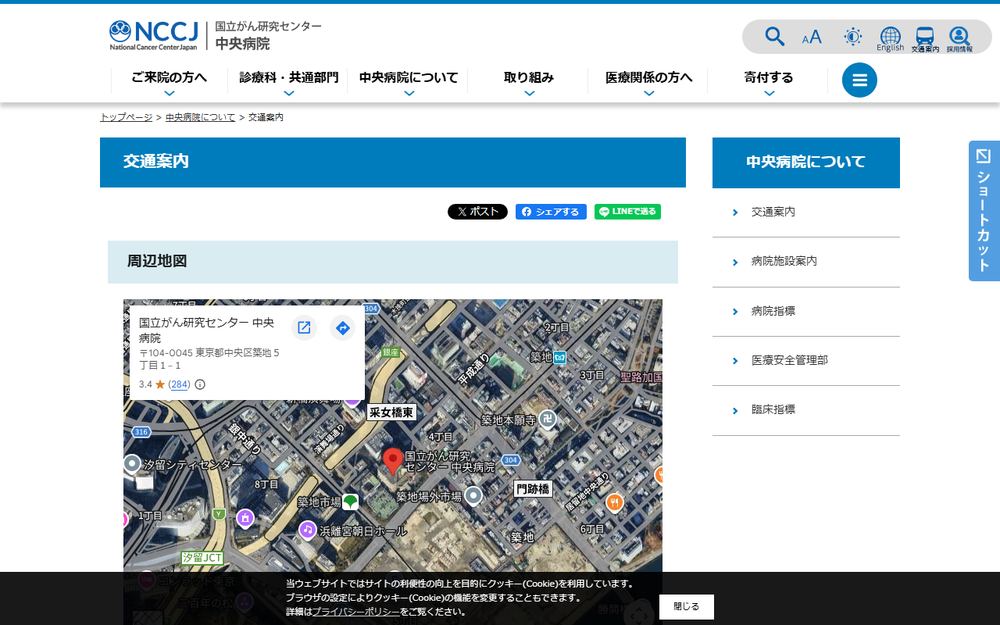The height and width of the screenshot is (625, 1000).
Task: Send via LINEで送る button
Action: (628, 212)
